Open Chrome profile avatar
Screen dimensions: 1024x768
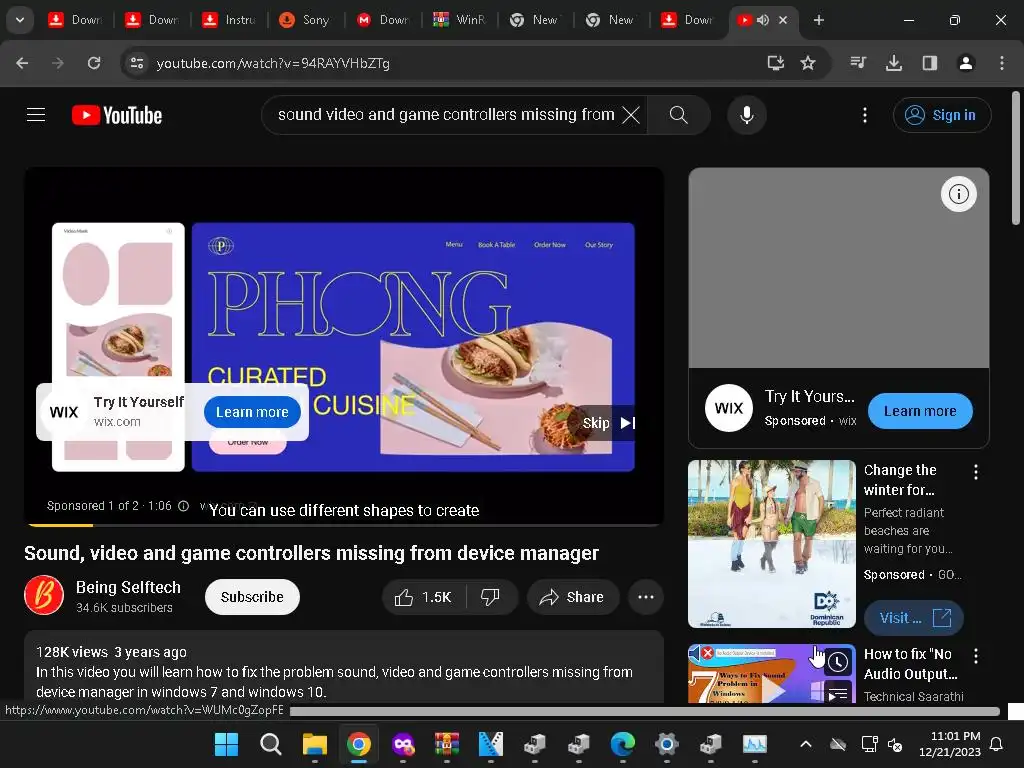point(965,63)
